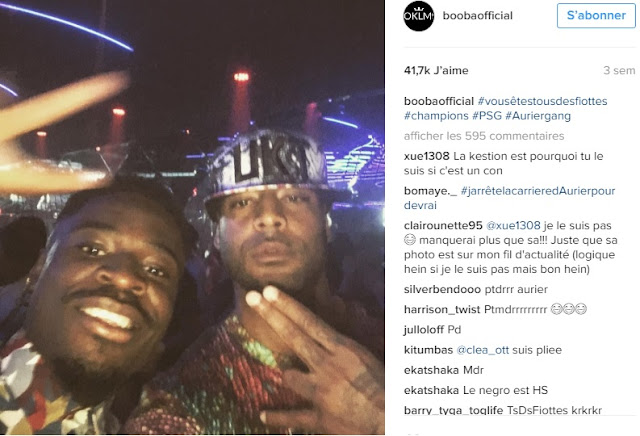The width and height of the screenshot is (640, 436).
Task: Open harrison_twist commenter profile
Action: coord(442,309)
